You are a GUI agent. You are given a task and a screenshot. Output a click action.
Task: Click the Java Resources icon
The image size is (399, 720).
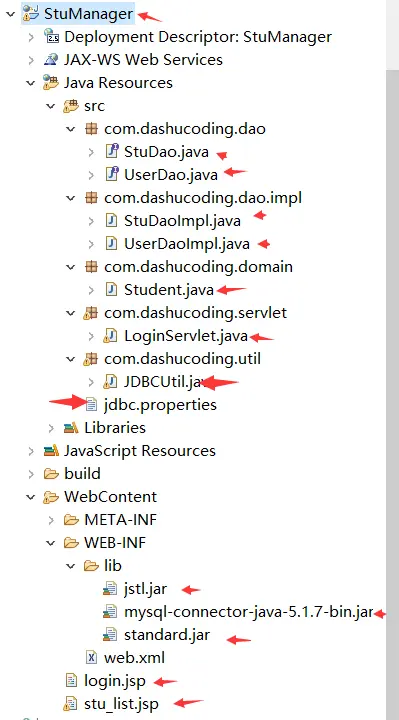51,83
